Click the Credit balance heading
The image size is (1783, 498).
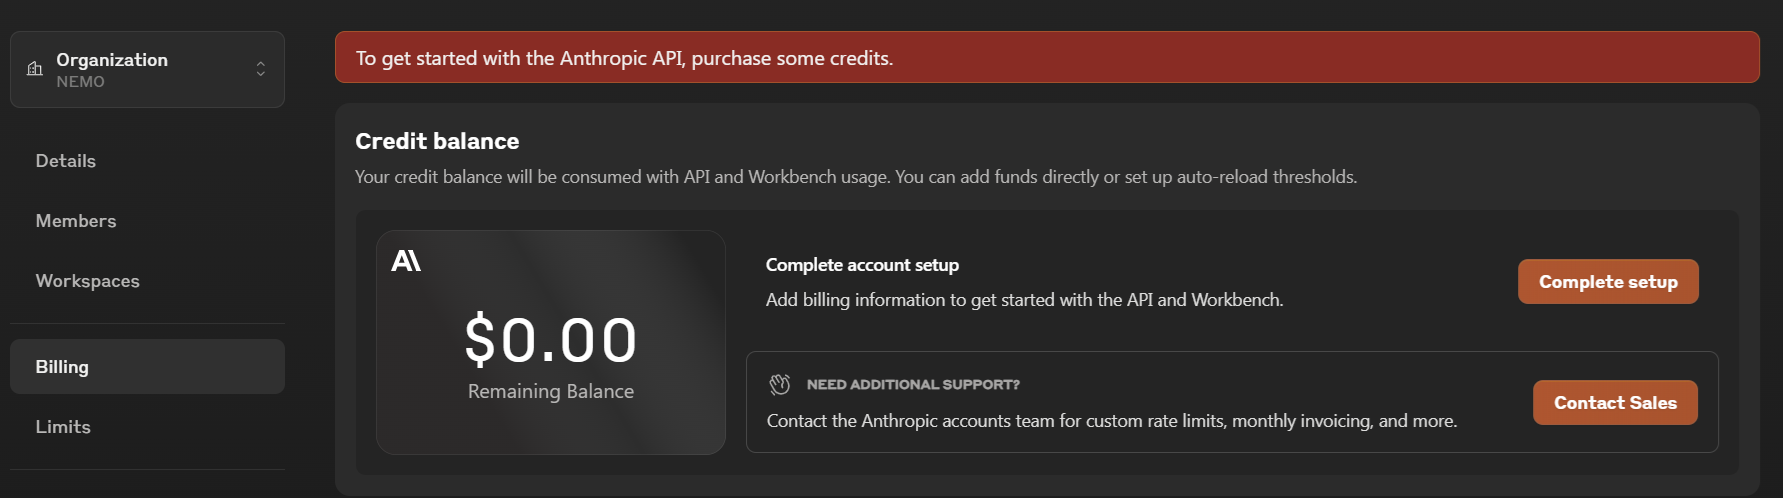437,141
